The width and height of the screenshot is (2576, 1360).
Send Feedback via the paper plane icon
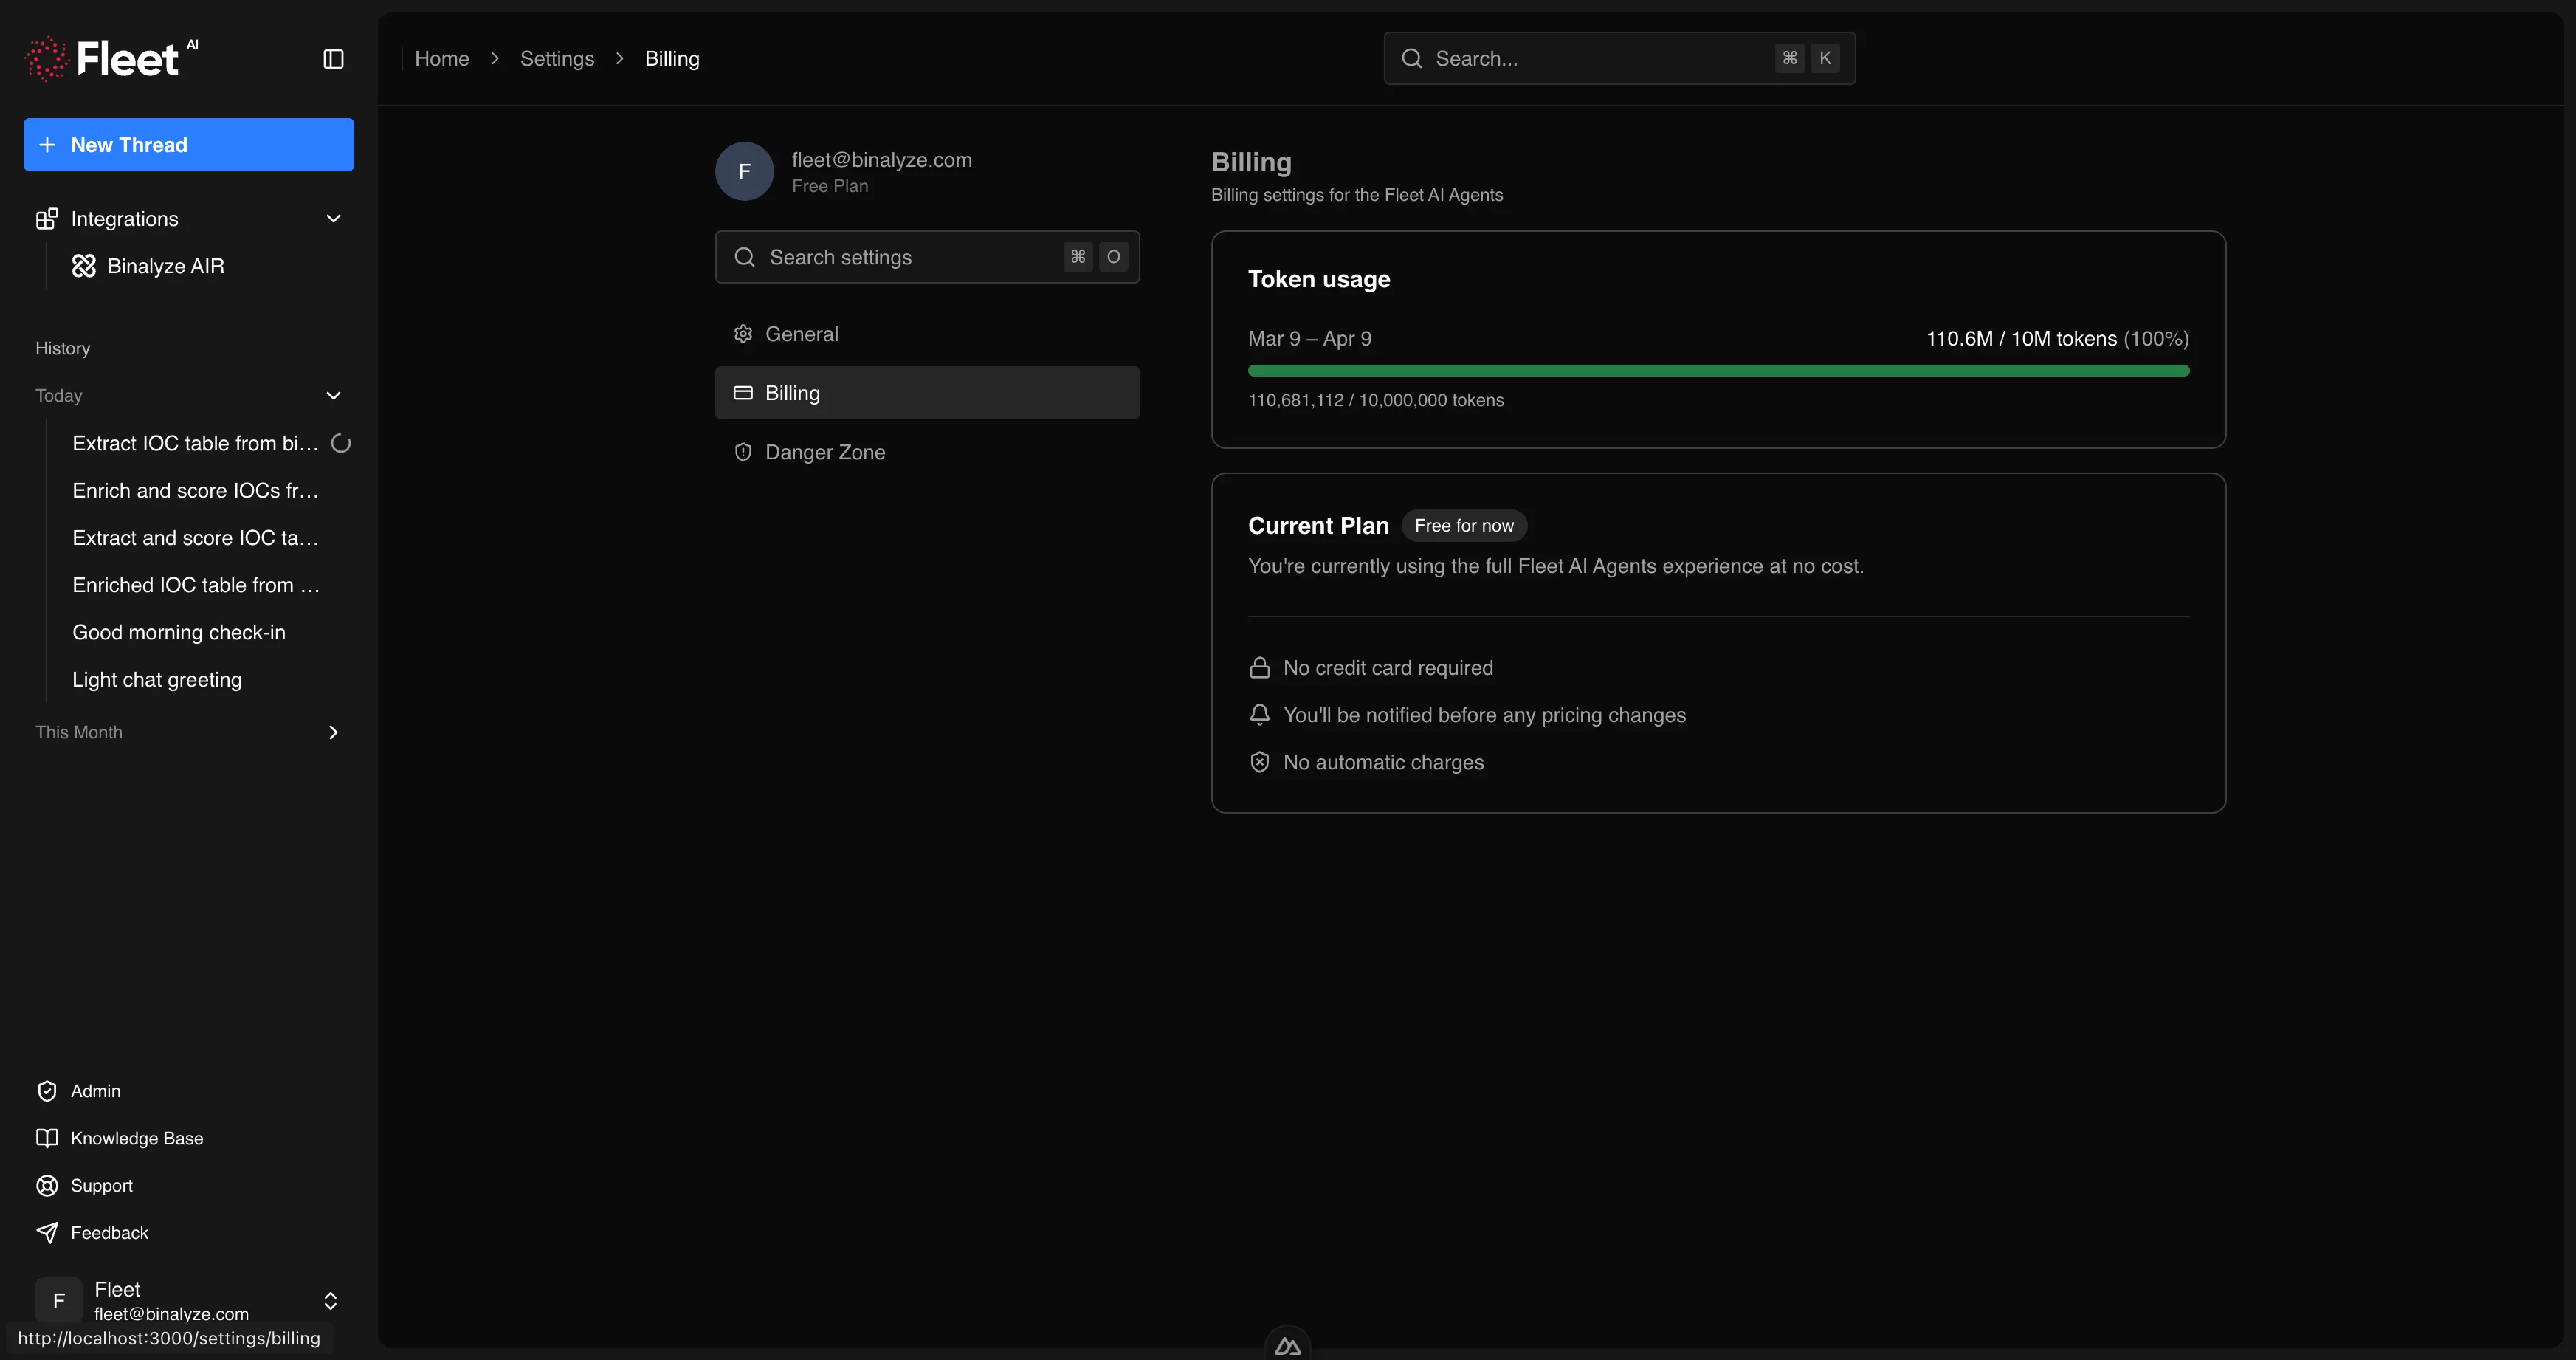(46, 1232)
